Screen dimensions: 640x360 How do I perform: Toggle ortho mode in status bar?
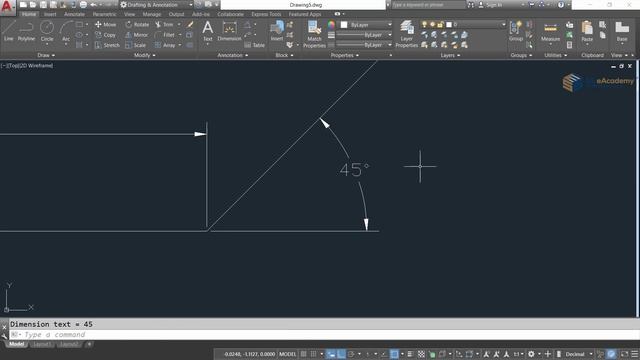click(x=341, y=354)
